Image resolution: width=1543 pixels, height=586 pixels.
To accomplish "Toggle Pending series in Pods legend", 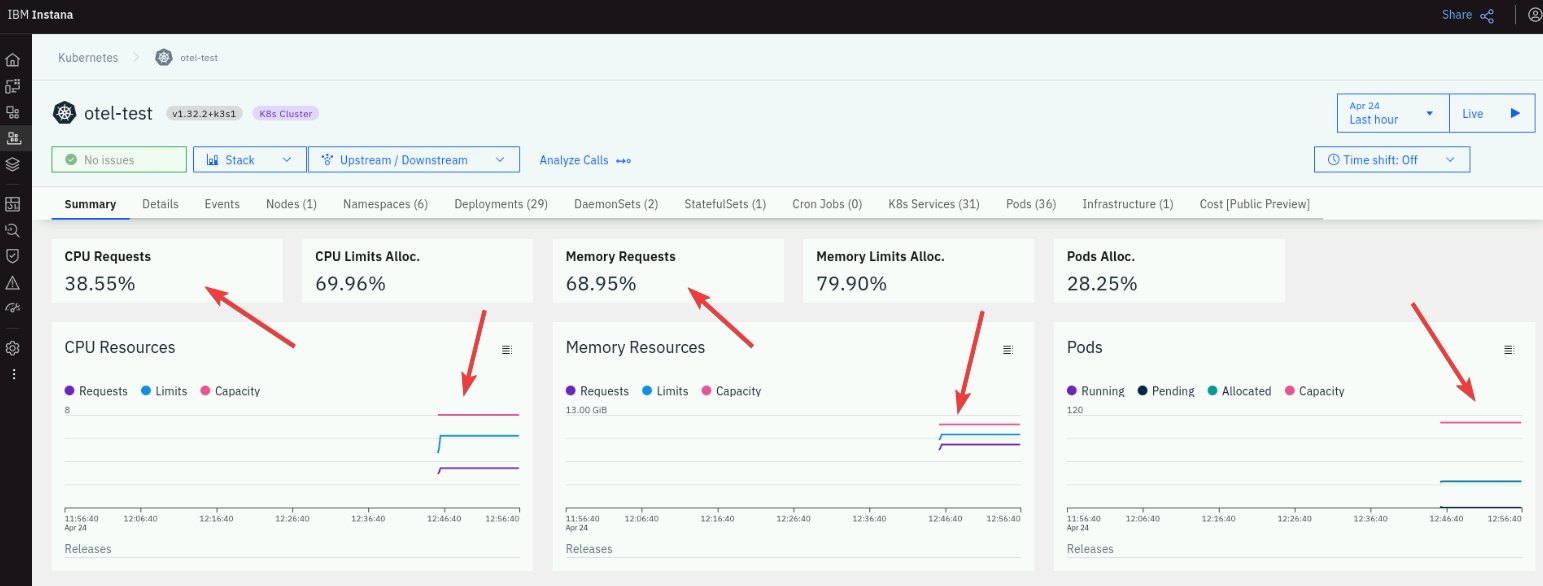I will click(1166, 391).
